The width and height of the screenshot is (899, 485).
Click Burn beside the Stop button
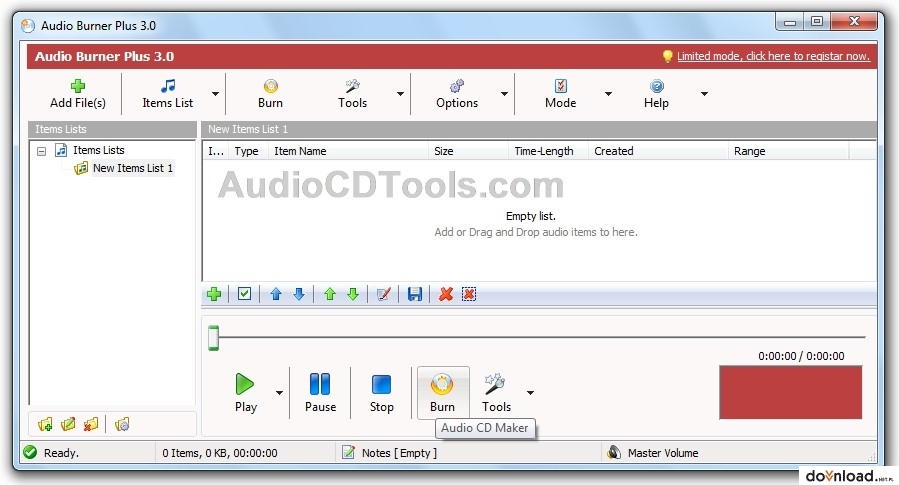click(443, 393)
